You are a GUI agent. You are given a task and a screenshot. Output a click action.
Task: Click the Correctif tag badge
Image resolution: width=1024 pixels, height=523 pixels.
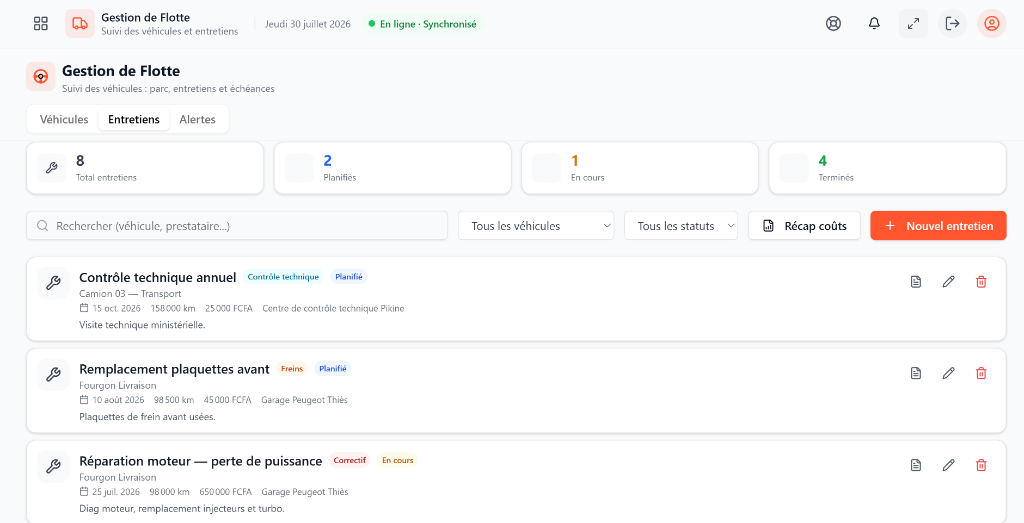[x=349, y=460]
